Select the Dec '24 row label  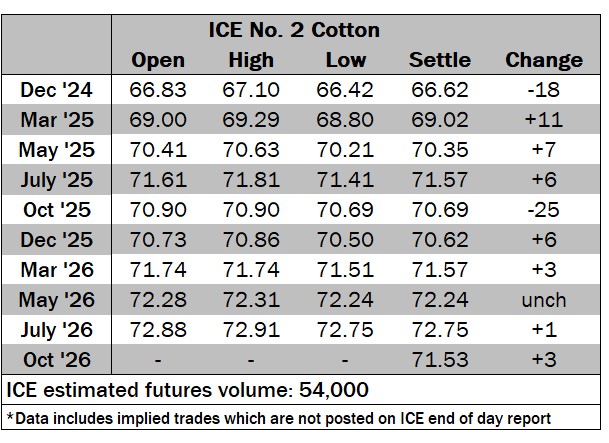pos(57,91)
